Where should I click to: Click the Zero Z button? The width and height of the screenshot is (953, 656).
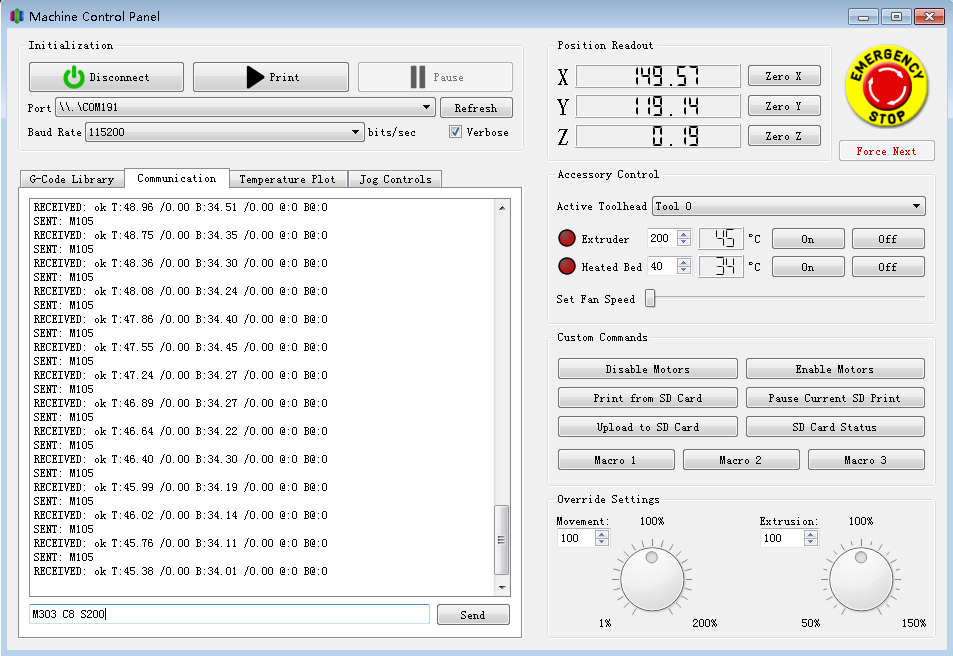(x=784, y=136)
